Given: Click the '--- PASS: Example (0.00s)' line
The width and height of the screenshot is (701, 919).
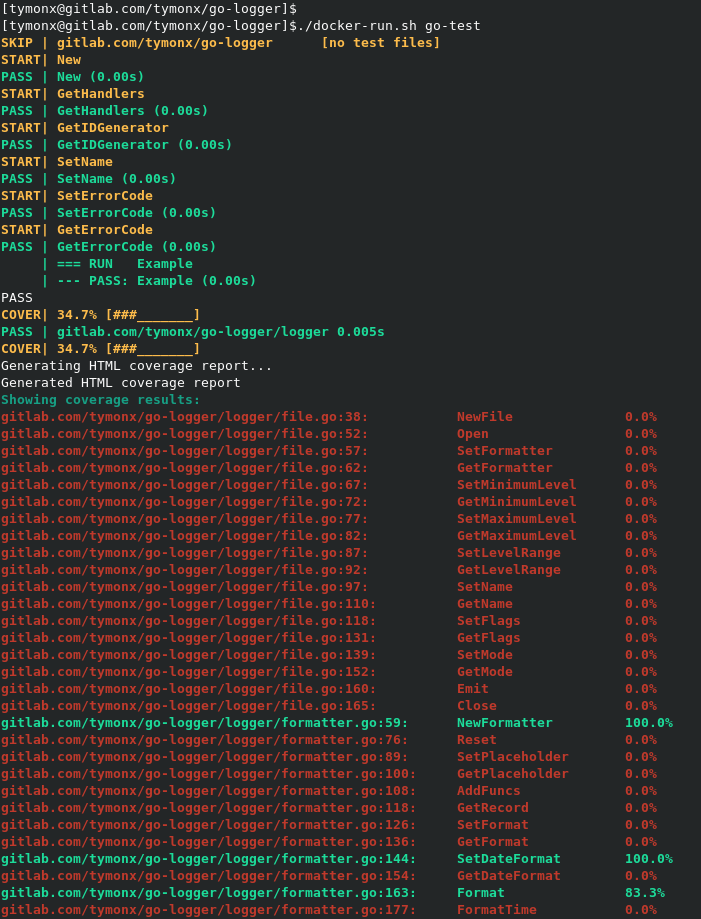Looking at the screenshot, I should 156,281.
